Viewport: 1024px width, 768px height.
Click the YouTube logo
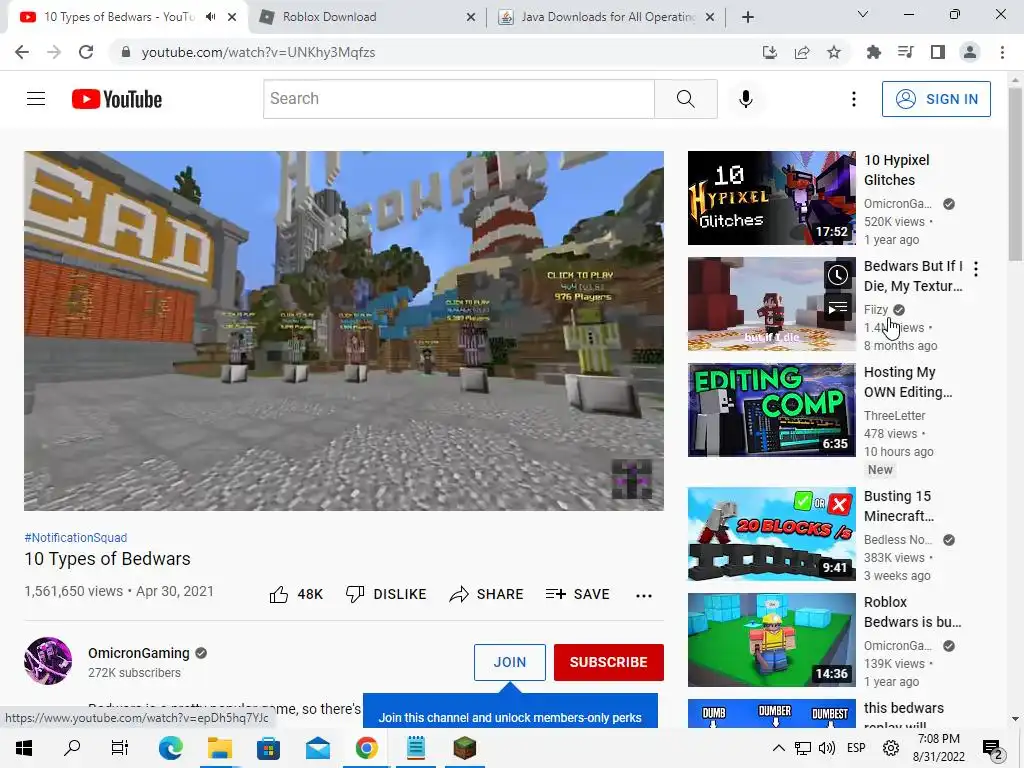(117, 99)
